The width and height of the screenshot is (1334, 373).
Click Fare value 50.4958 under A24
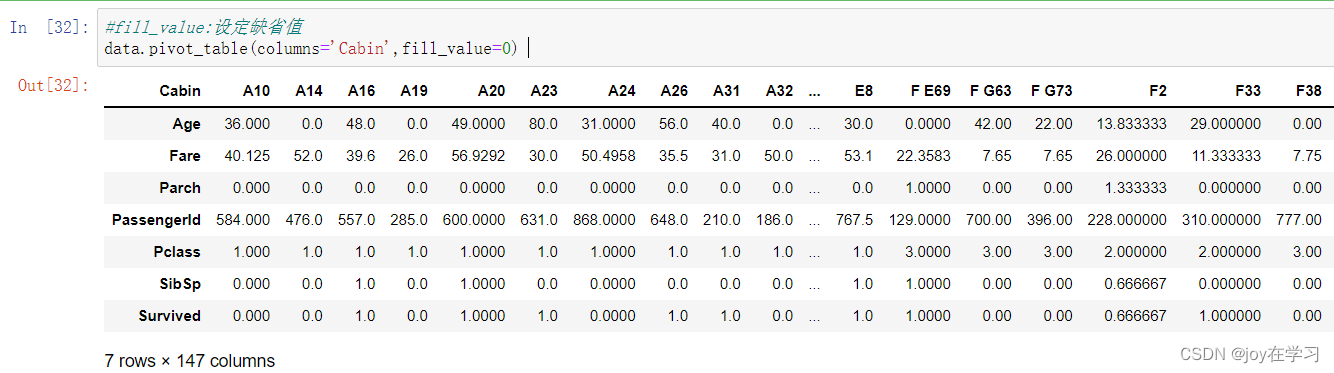point(609,156)
